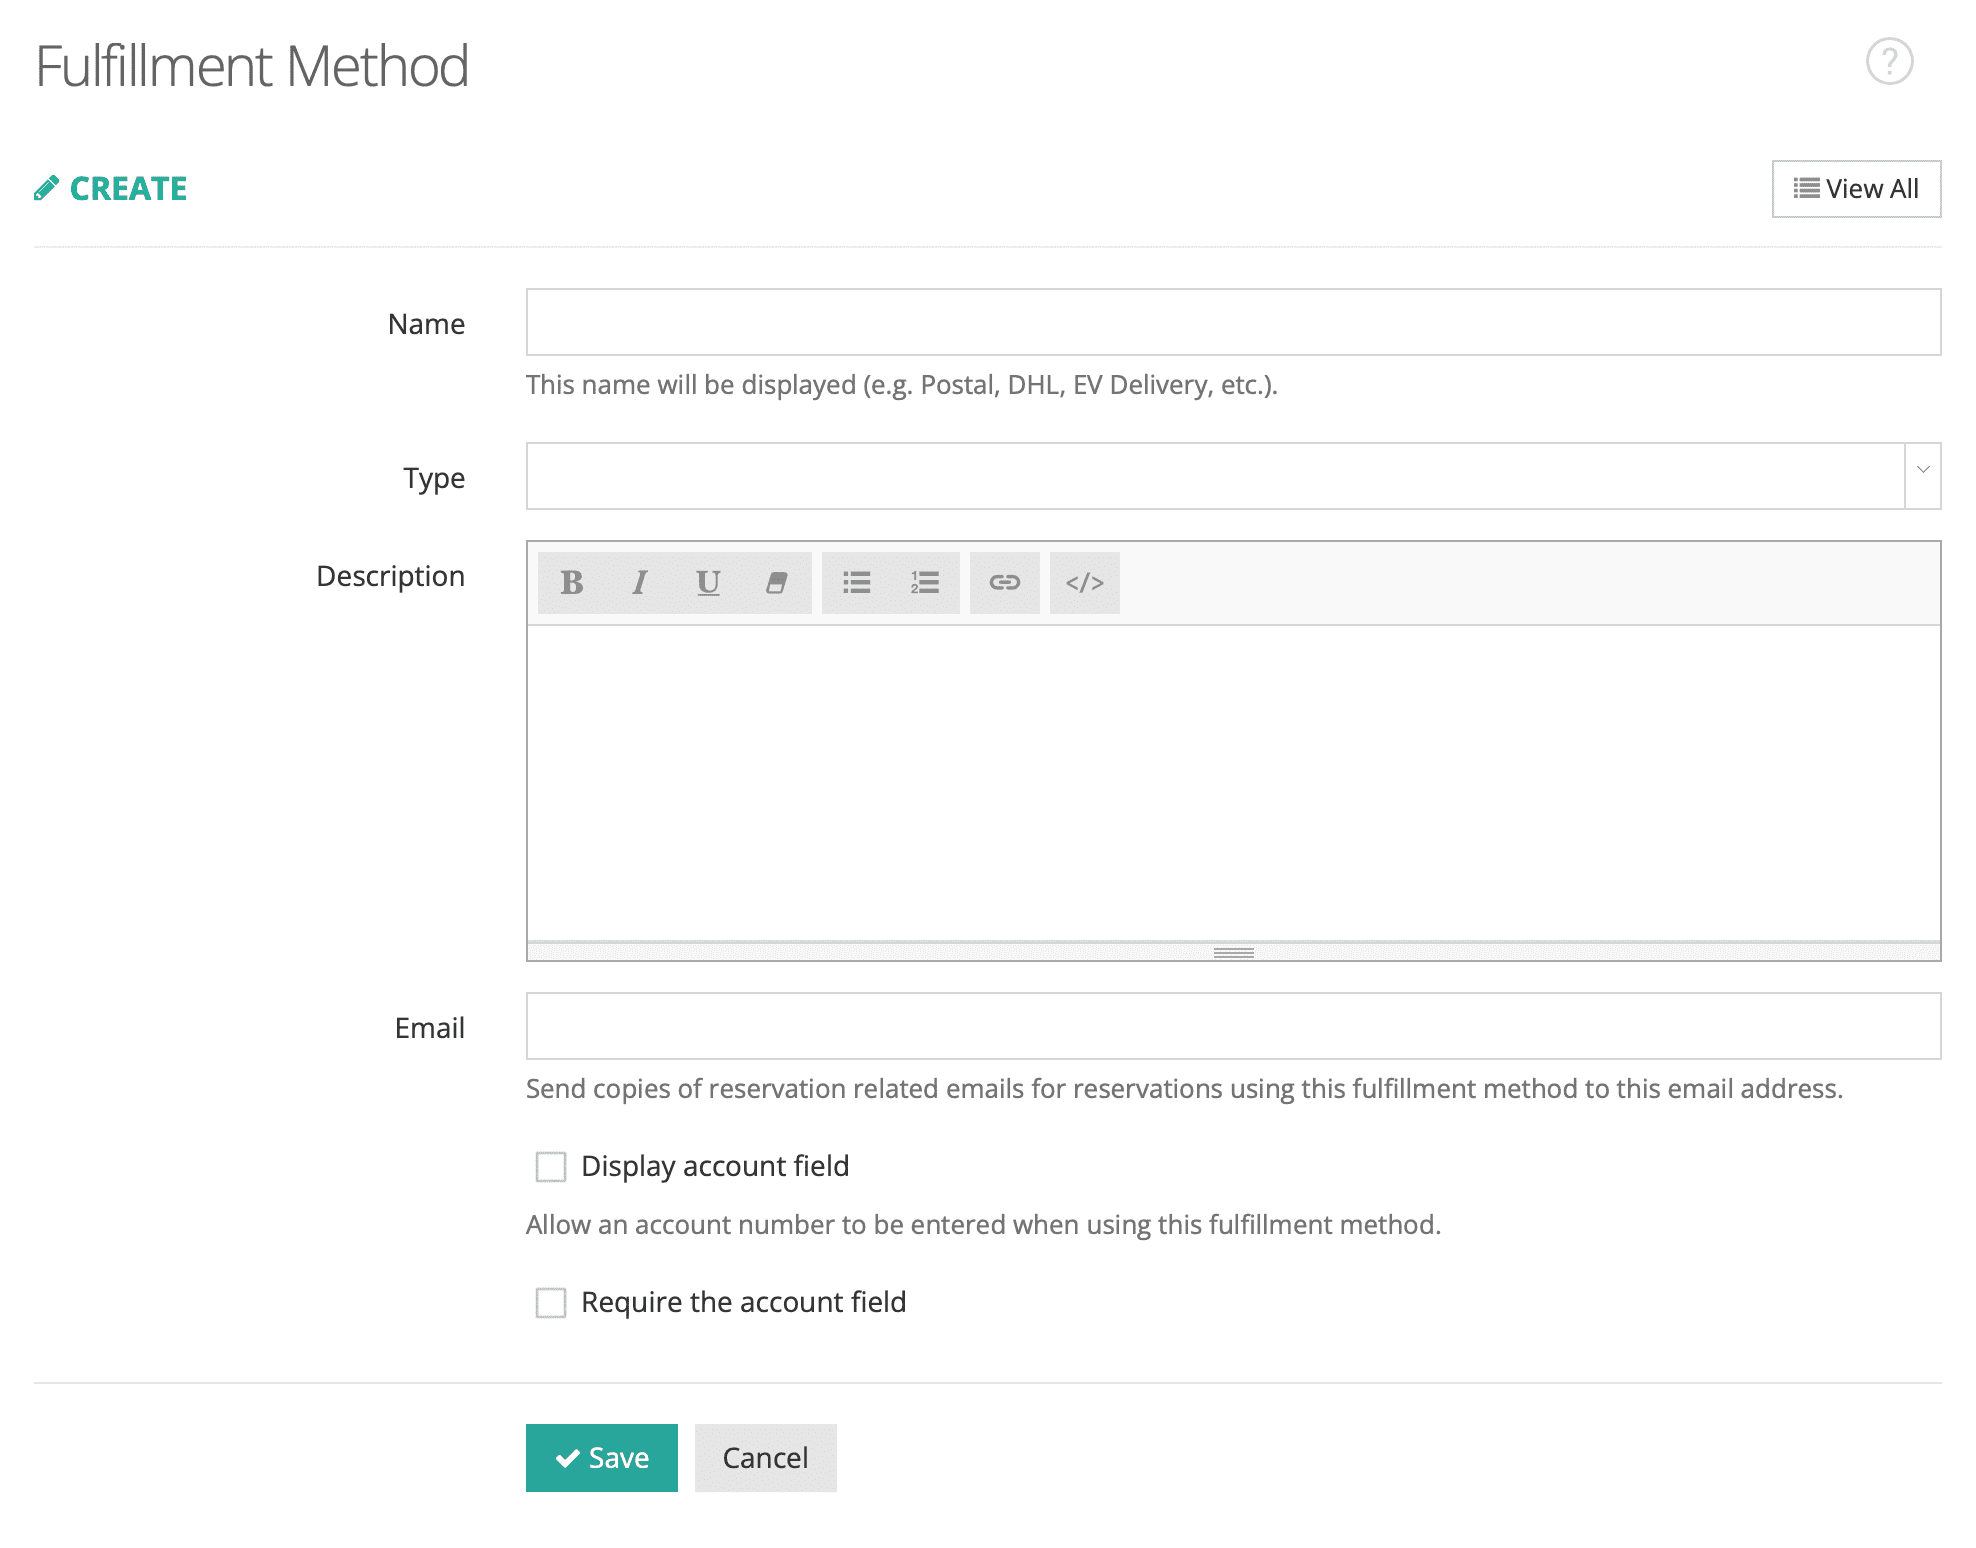Image resolution: width=1976 pixels, height=1548 pixels.
Task: Focus the Email input field
Action: [1234, 1026]
